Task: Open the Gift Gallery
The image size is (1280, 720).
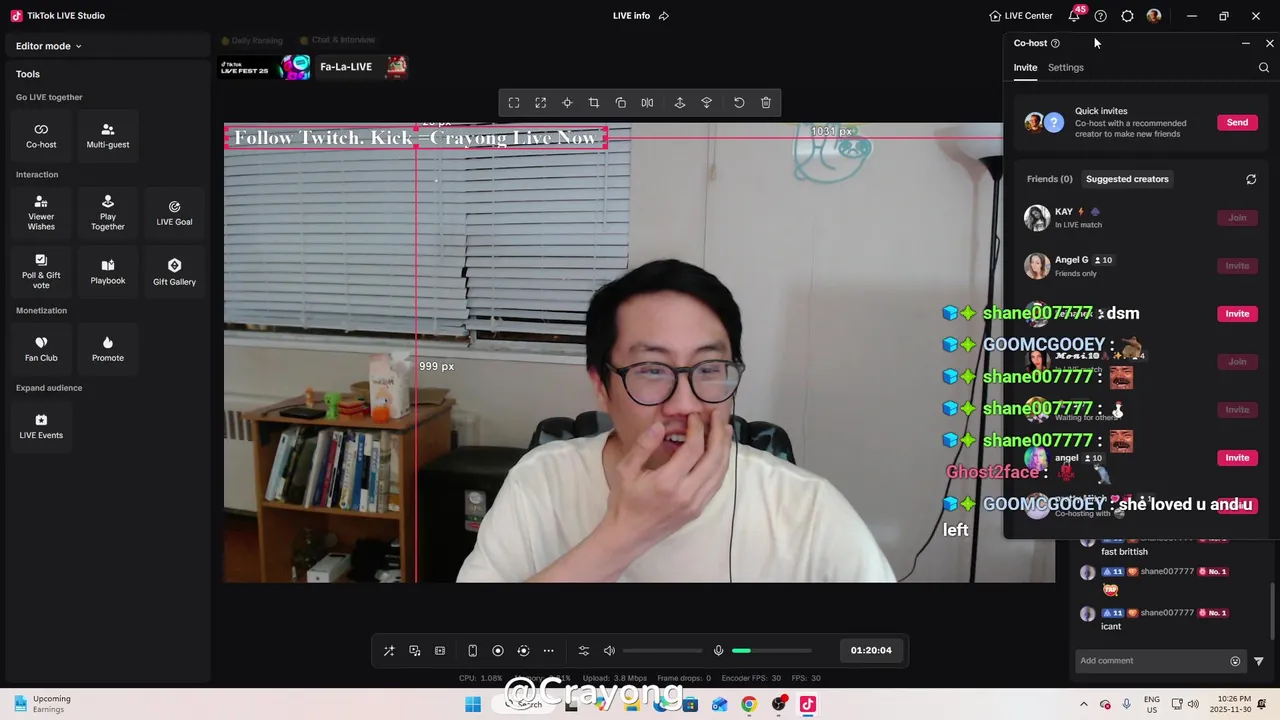Action: tap(174, 272)
